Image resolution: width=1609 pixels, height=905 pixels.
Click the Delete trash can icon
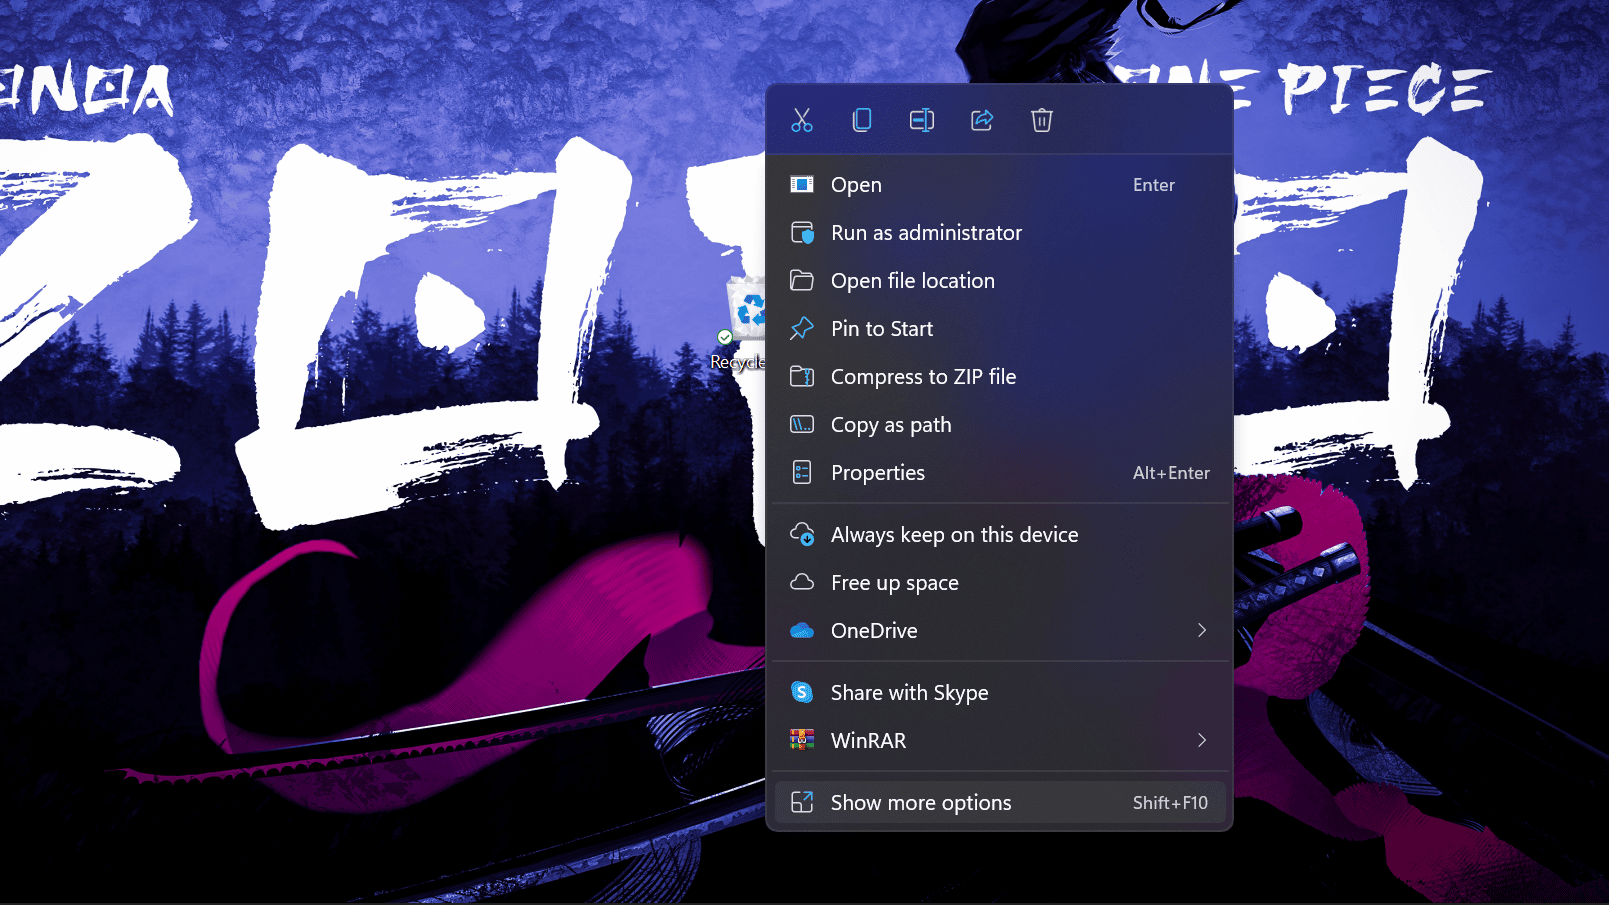click(1042, 121)
